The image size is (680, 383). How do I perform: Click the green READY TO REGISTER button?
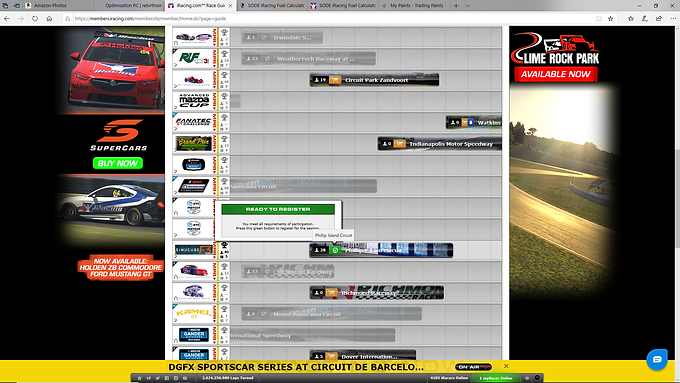pyautogui.click(x=278, y=209)
